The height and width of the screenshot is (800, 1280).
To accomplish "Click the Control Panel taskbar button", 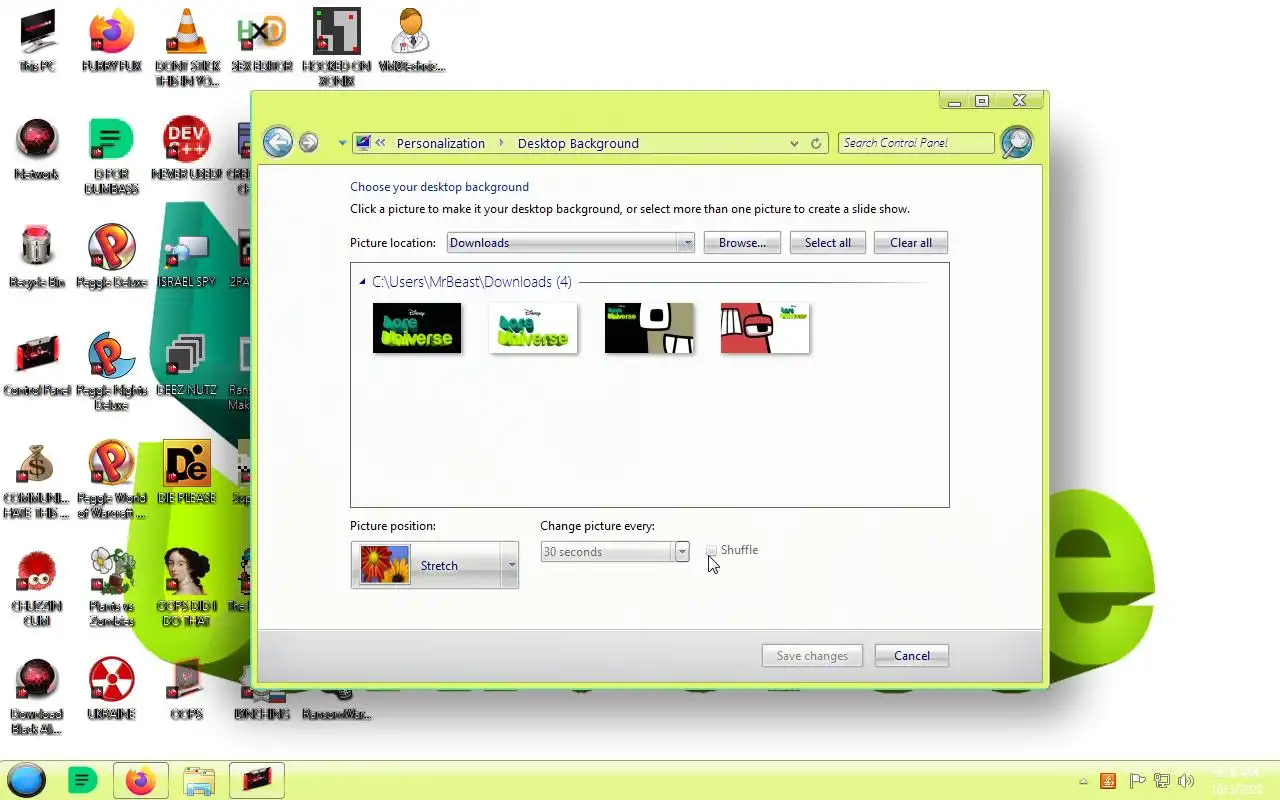I will pos(257,780).
